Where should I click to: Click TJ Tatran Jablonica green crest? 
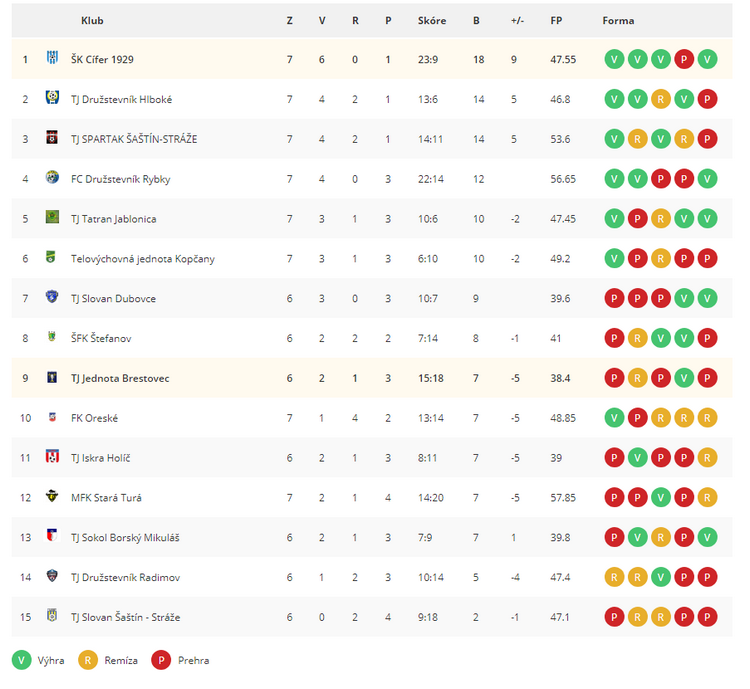[x=52, y=217]
